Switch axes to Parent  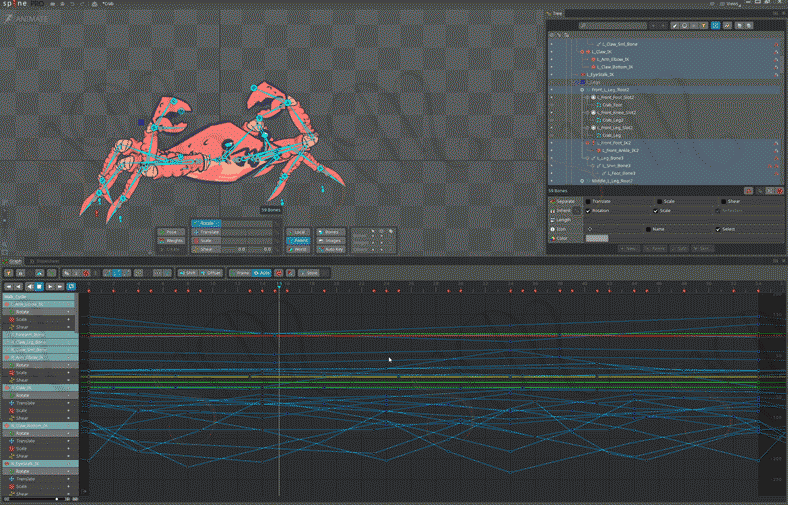pyautogui.click(x=299, y=241)
